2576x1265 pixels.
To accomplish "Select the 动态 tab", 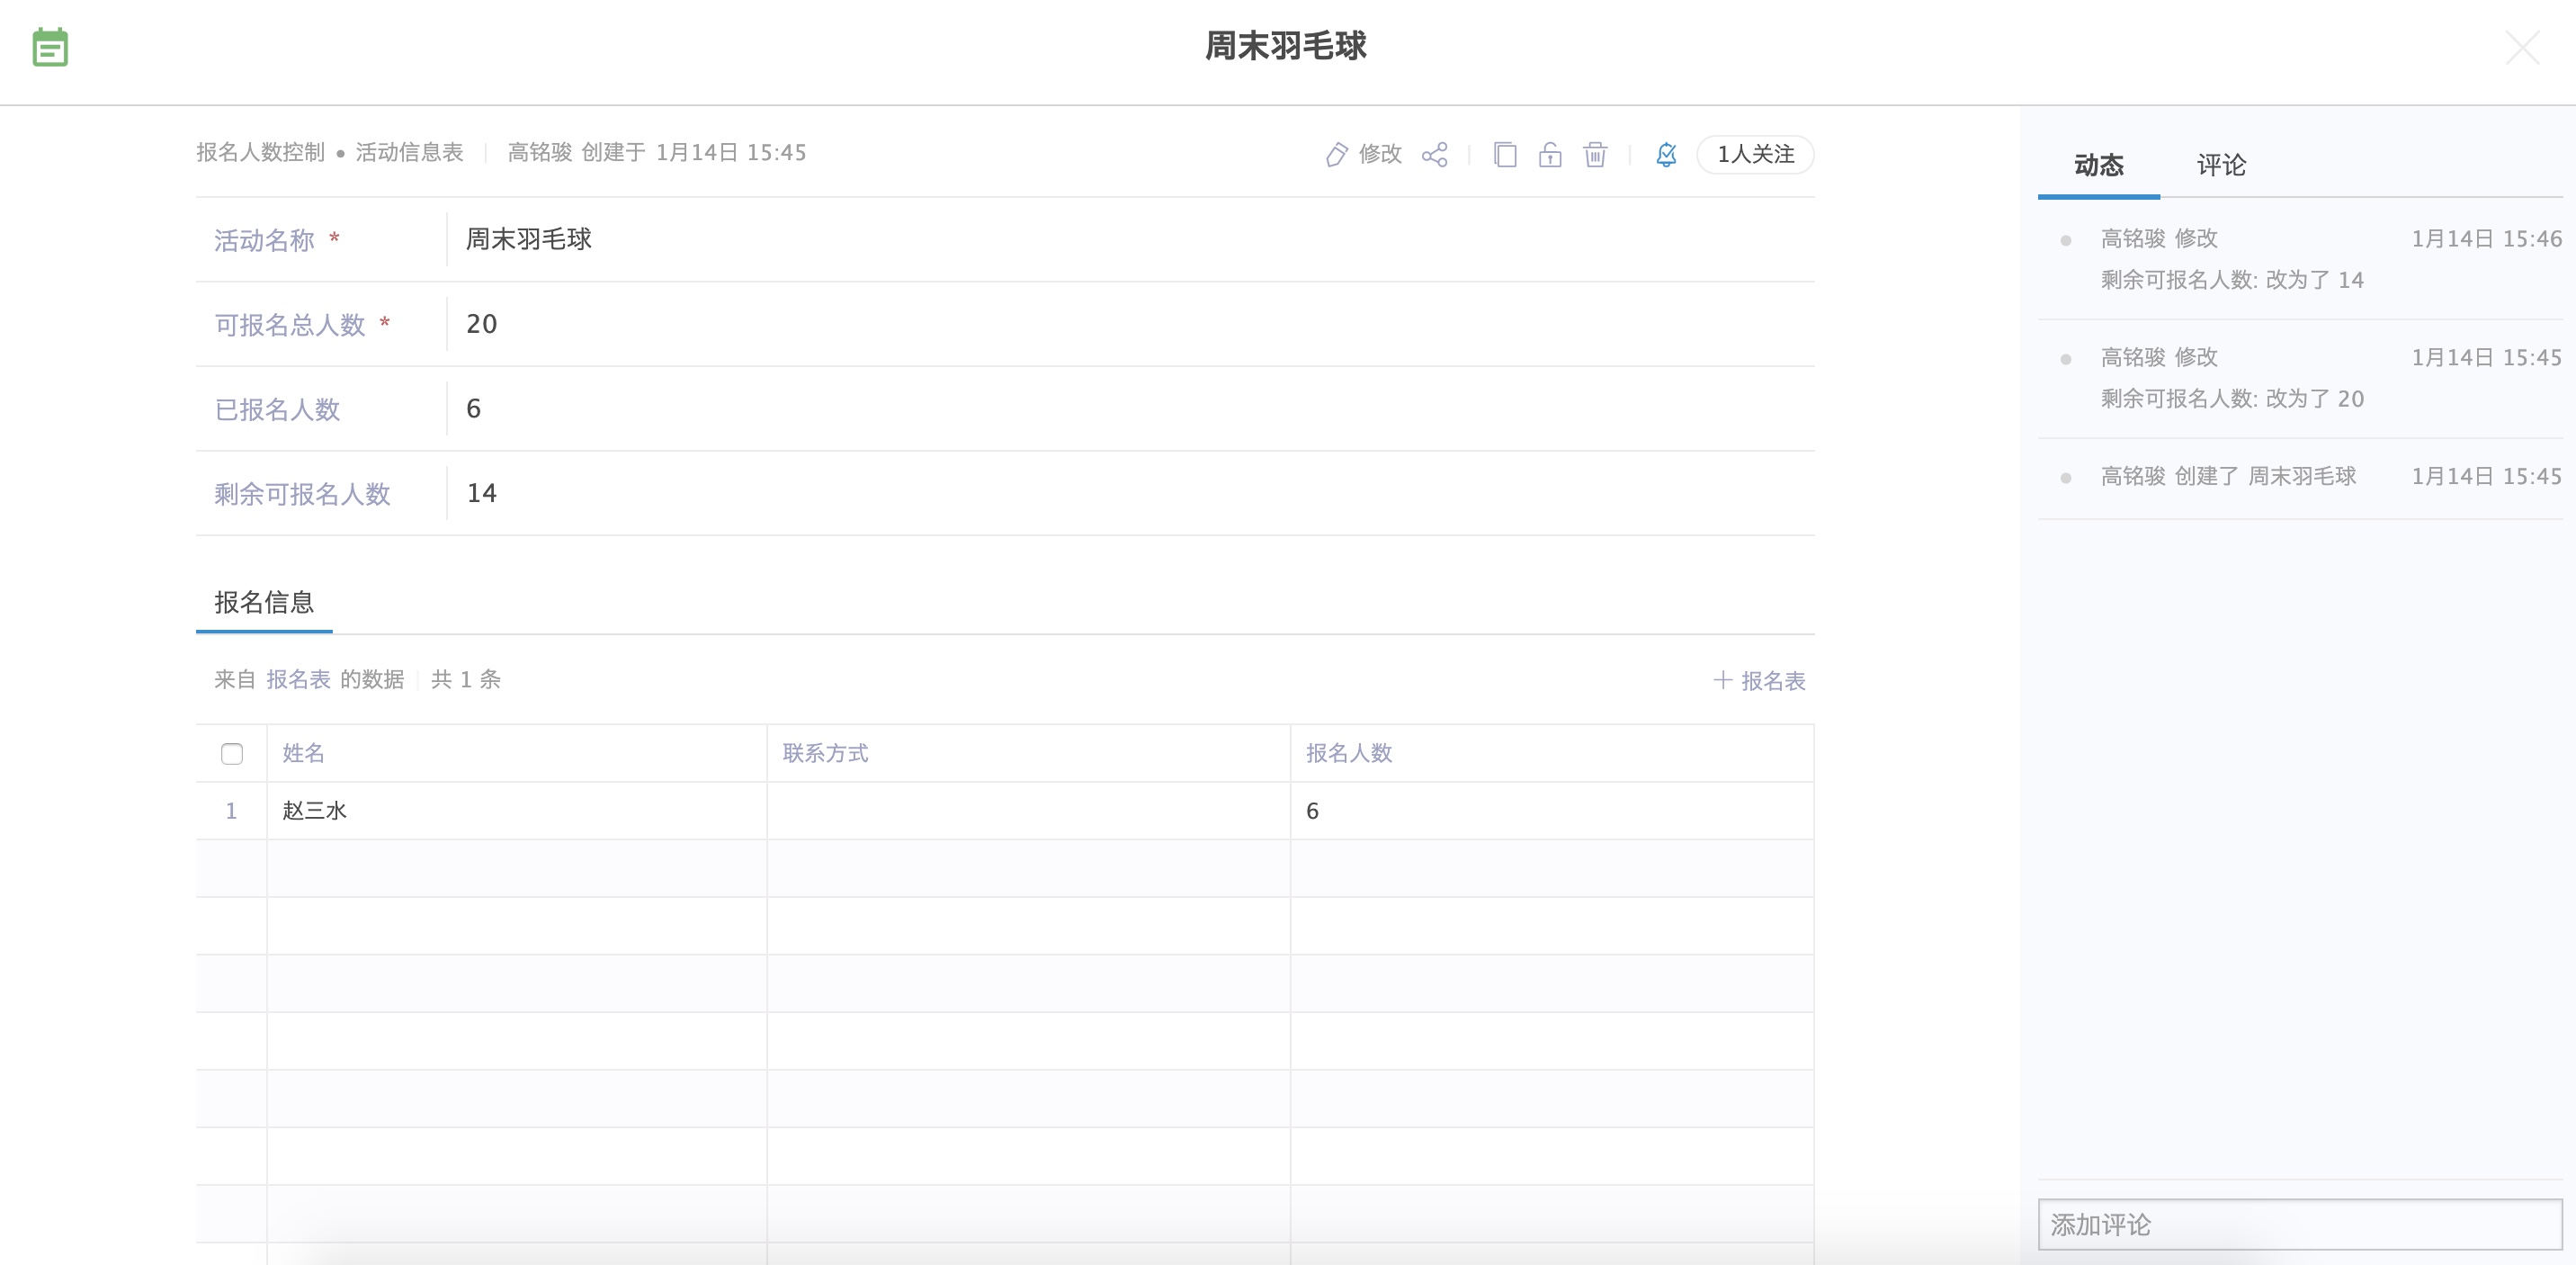I will point(2099,165).
